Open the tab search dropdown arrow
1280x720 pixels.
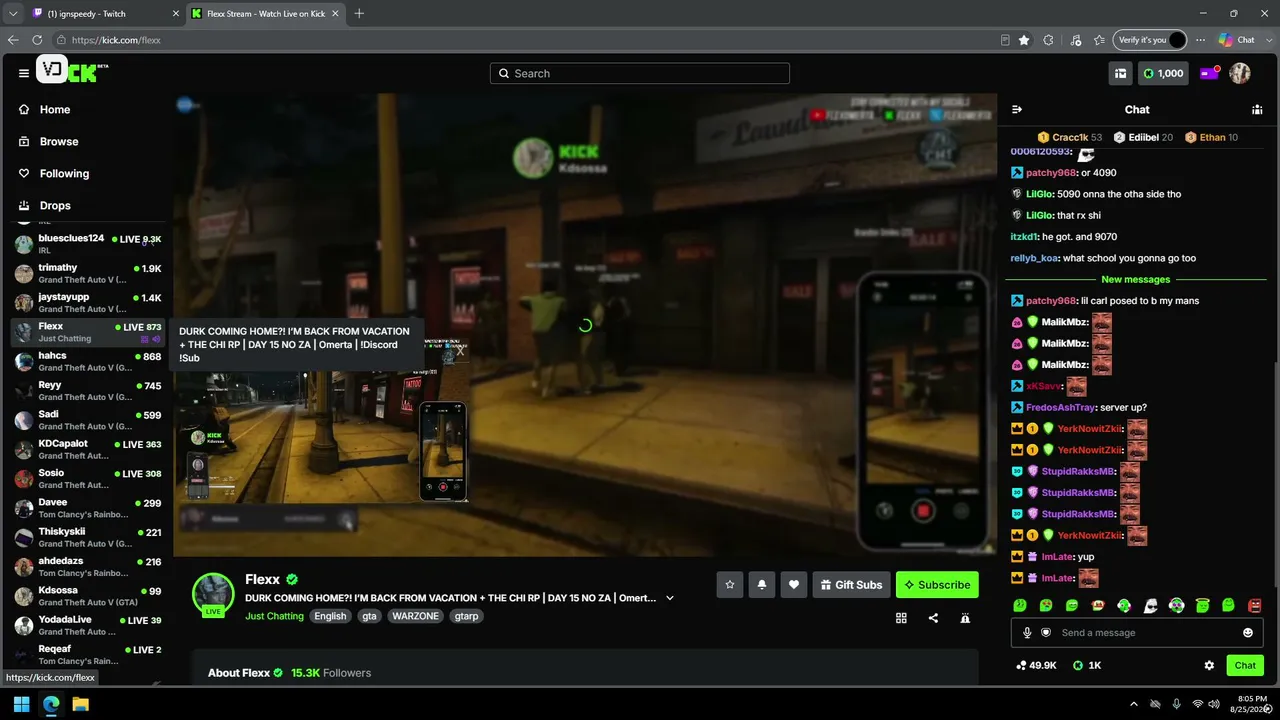pyautogui.click(x=13, y=13)
